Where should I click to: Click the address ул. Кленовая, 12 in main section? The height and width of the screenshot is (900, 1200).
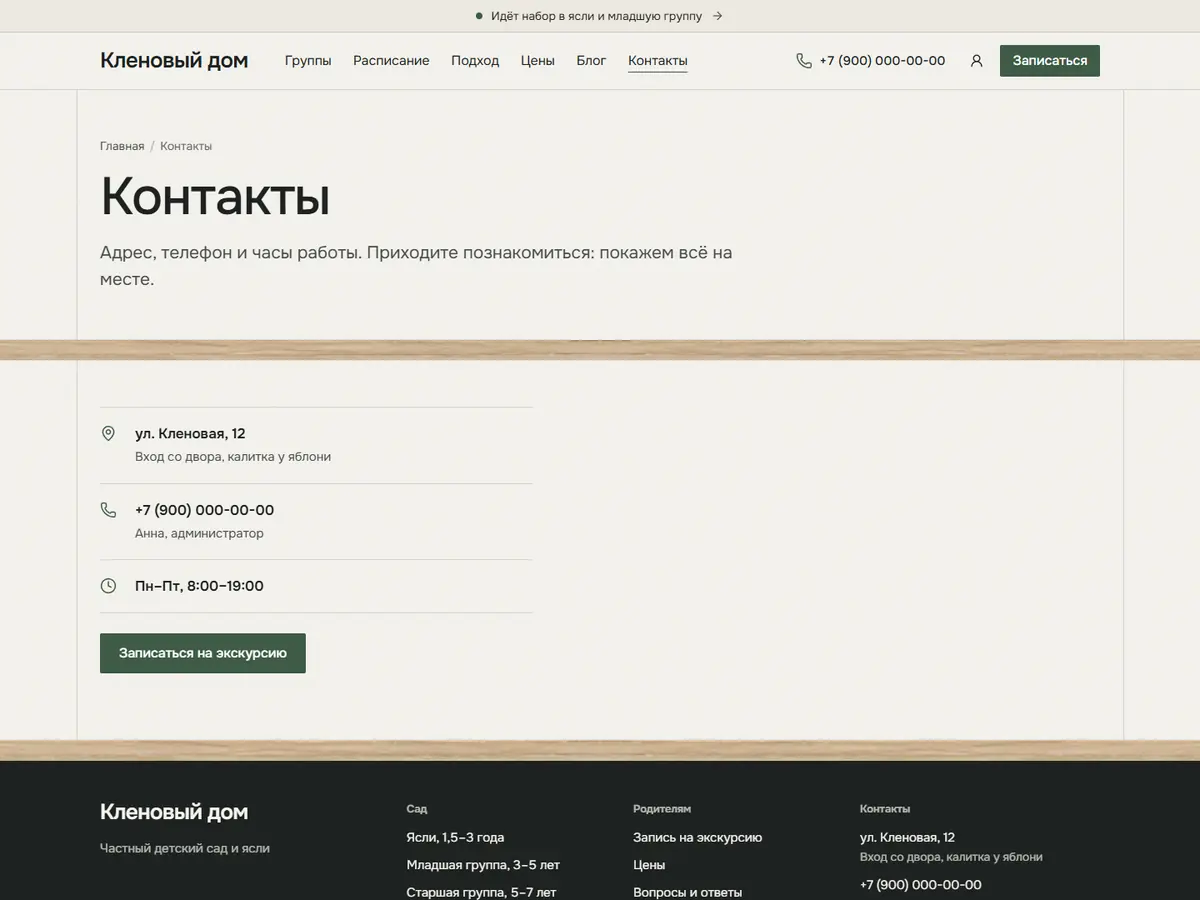point(190,434)
